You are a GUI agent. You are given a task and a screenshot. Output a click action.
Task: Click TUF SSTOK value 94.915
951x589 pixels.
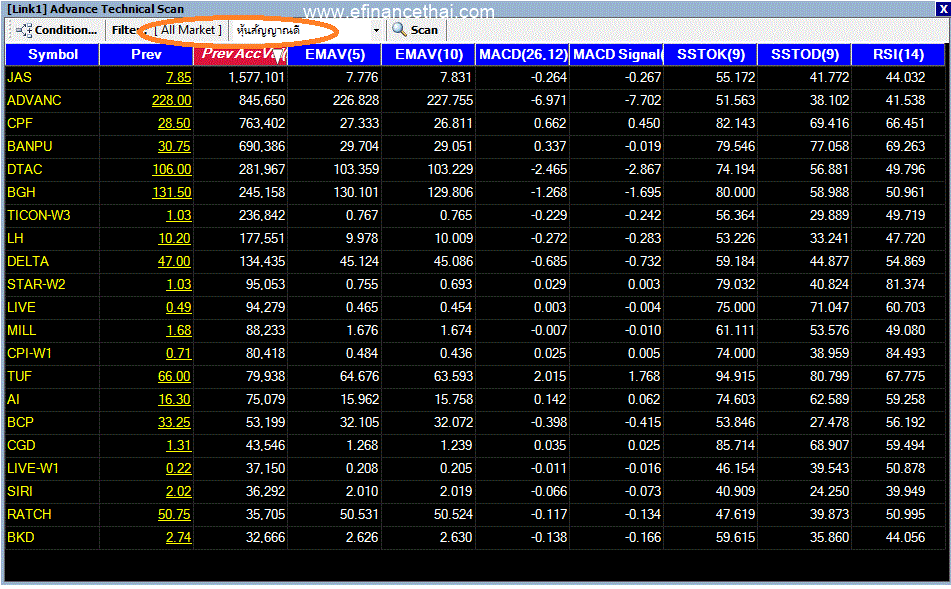pos(736,377)
